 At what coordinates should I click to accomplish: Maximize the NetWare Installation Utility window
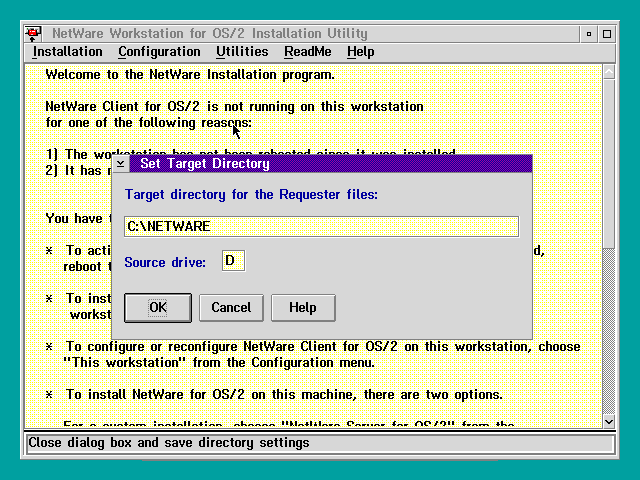(607, 34)
